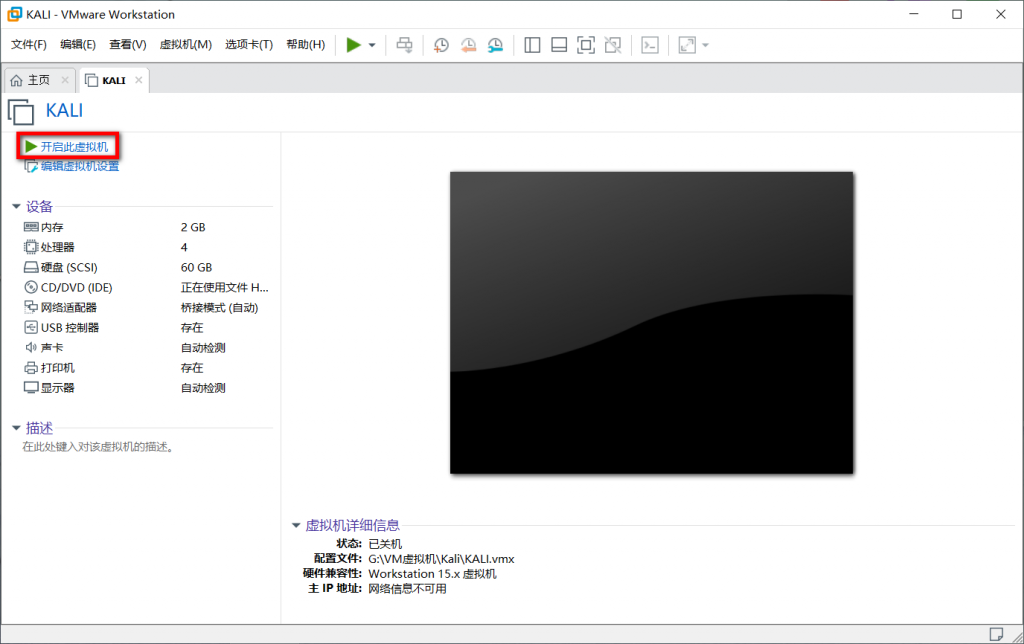Switch to the 主页 tab
Image resolution: width=1024 pixels, height=644 pixels.
pos(39,80)
